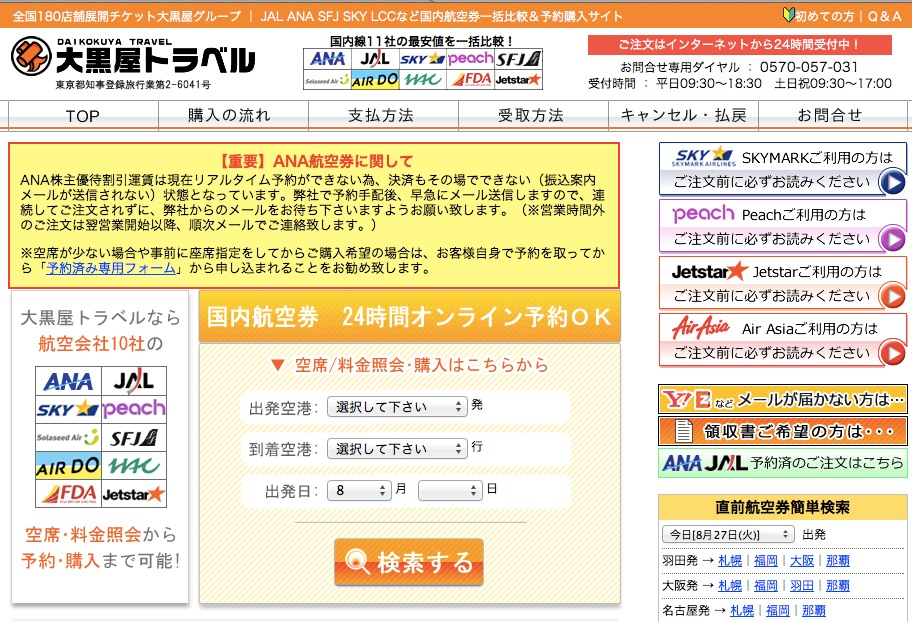This screenshot has width=912, height=622.
Task: Click the 【重要】ANA航空券に関して notice title
Action: (314, 161)
